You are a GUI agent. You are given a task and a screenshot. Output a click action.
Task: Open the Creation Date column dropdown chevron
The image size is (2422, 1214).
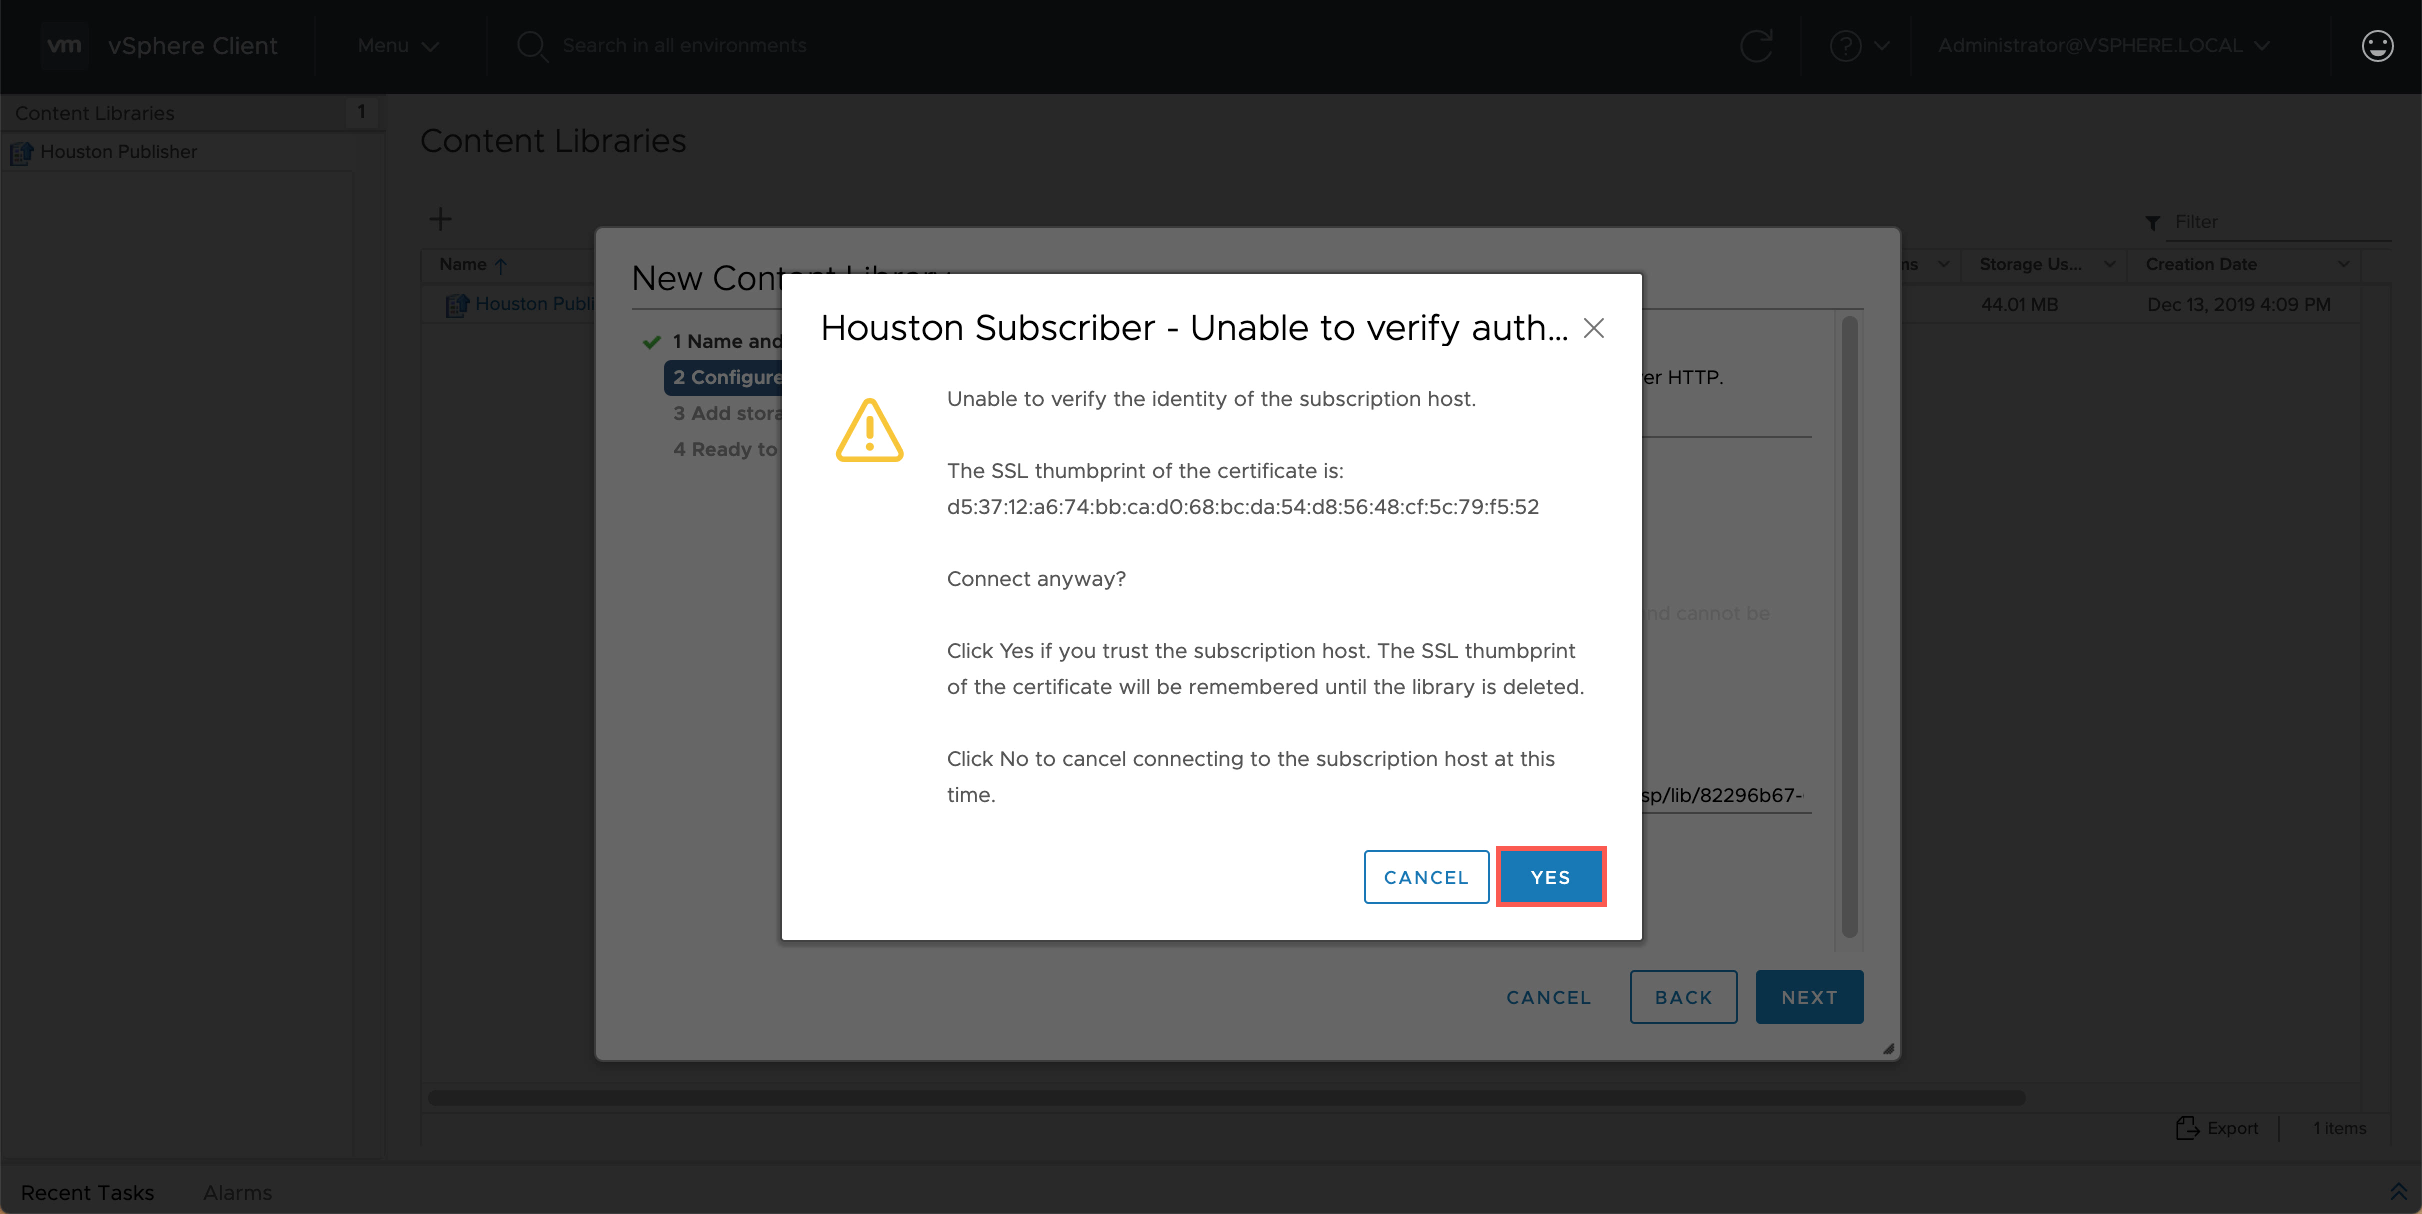(x=2344, y=264)
